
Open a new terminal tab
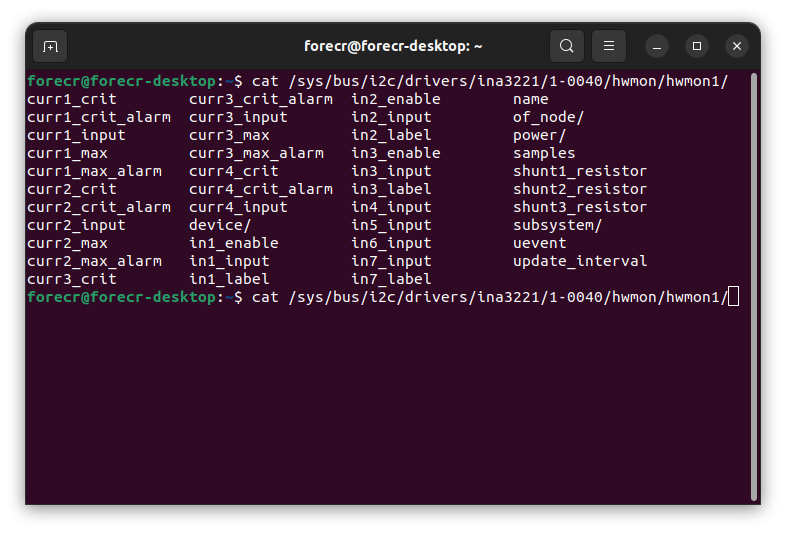pyautogui.click(x=50, y=46)
